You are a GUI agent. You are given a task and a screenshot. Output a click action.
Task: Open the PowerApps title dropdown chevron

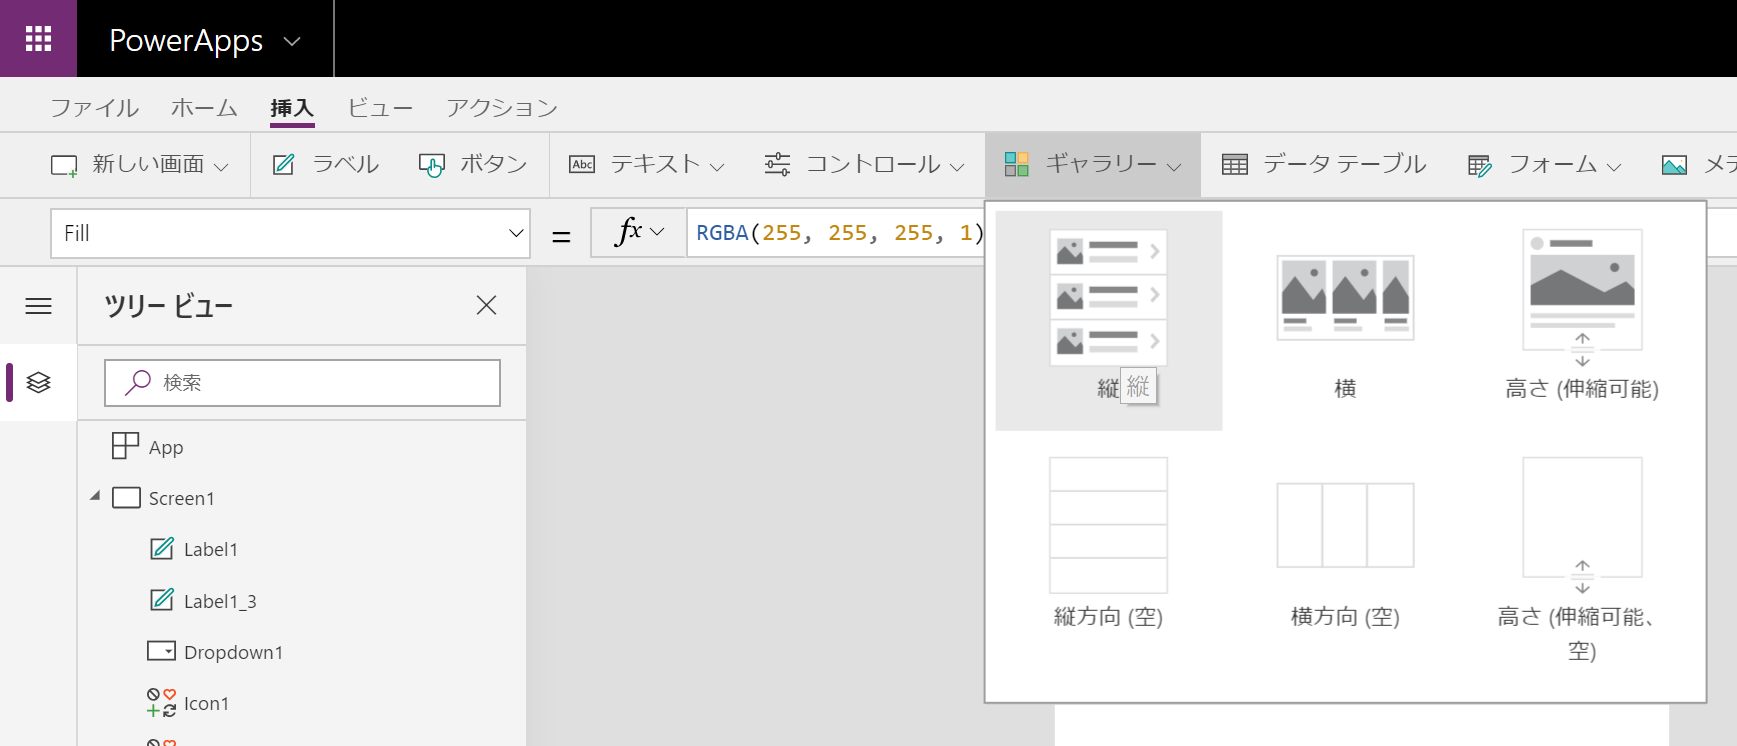coord(292,41)
